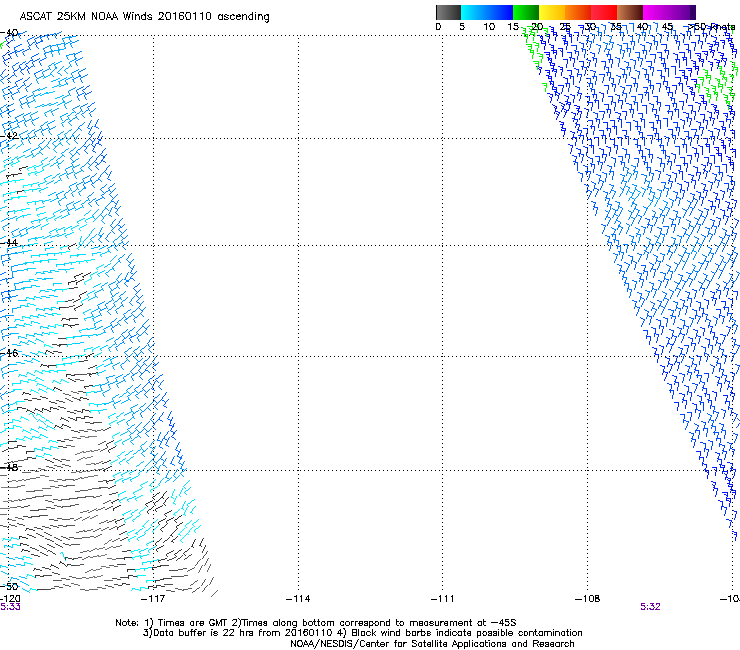Click the '-114' longitude axis label

point(298,599)
